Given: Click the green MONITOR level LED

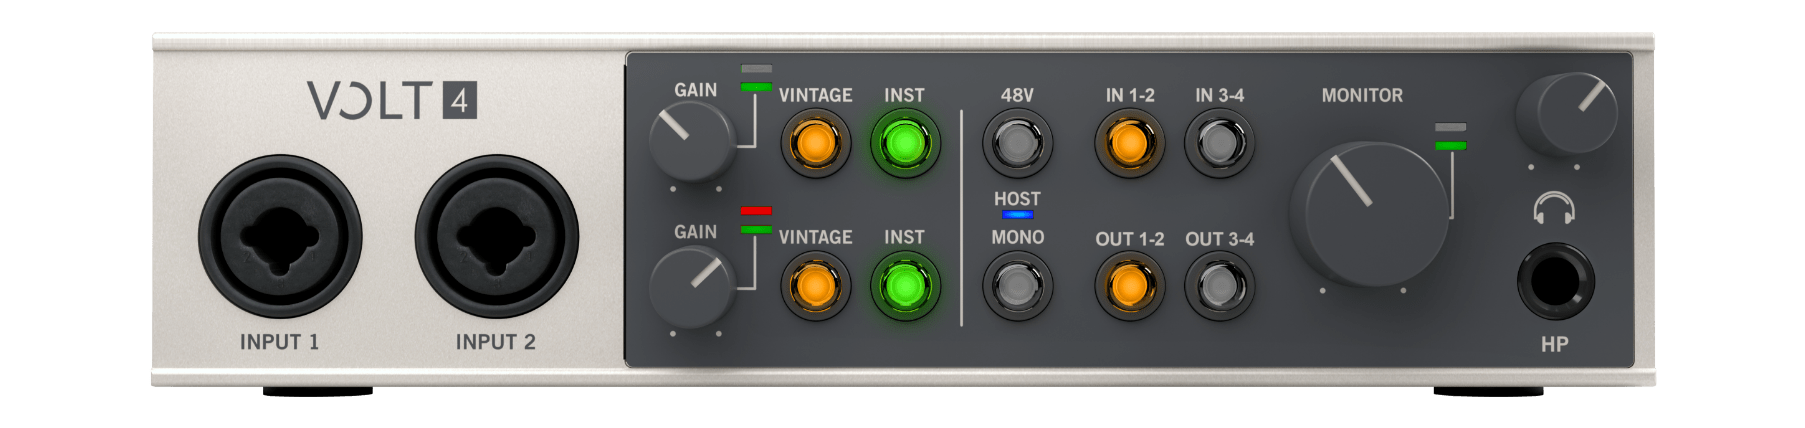Looking at the screenshot, I should 1450,146.
